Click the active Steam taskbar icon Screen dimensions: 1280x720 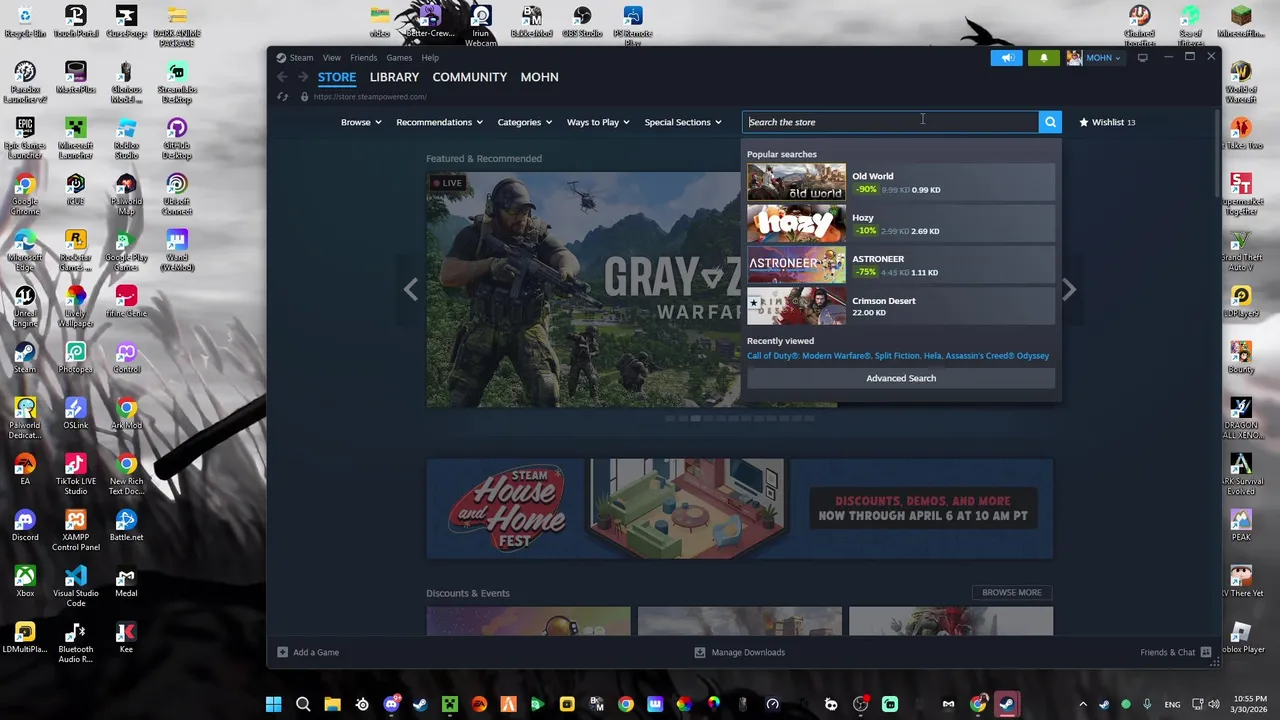pos(1007,704)
